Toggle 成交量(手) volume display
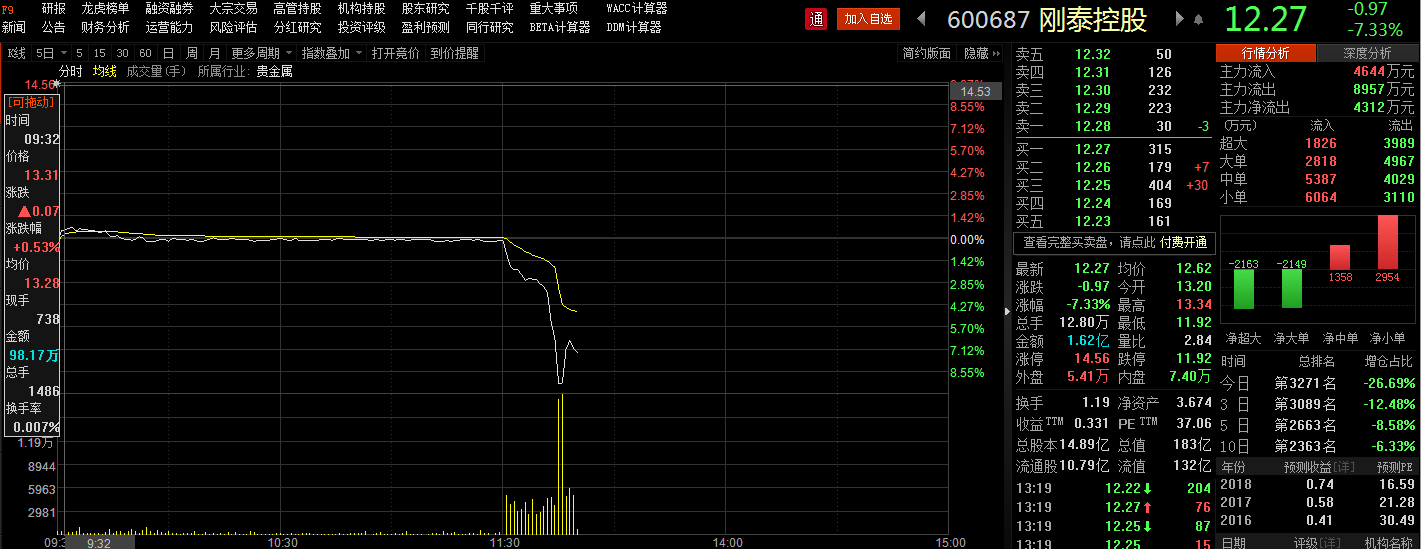This screenshot has height=549, width=1421. [x=156, y=71]
